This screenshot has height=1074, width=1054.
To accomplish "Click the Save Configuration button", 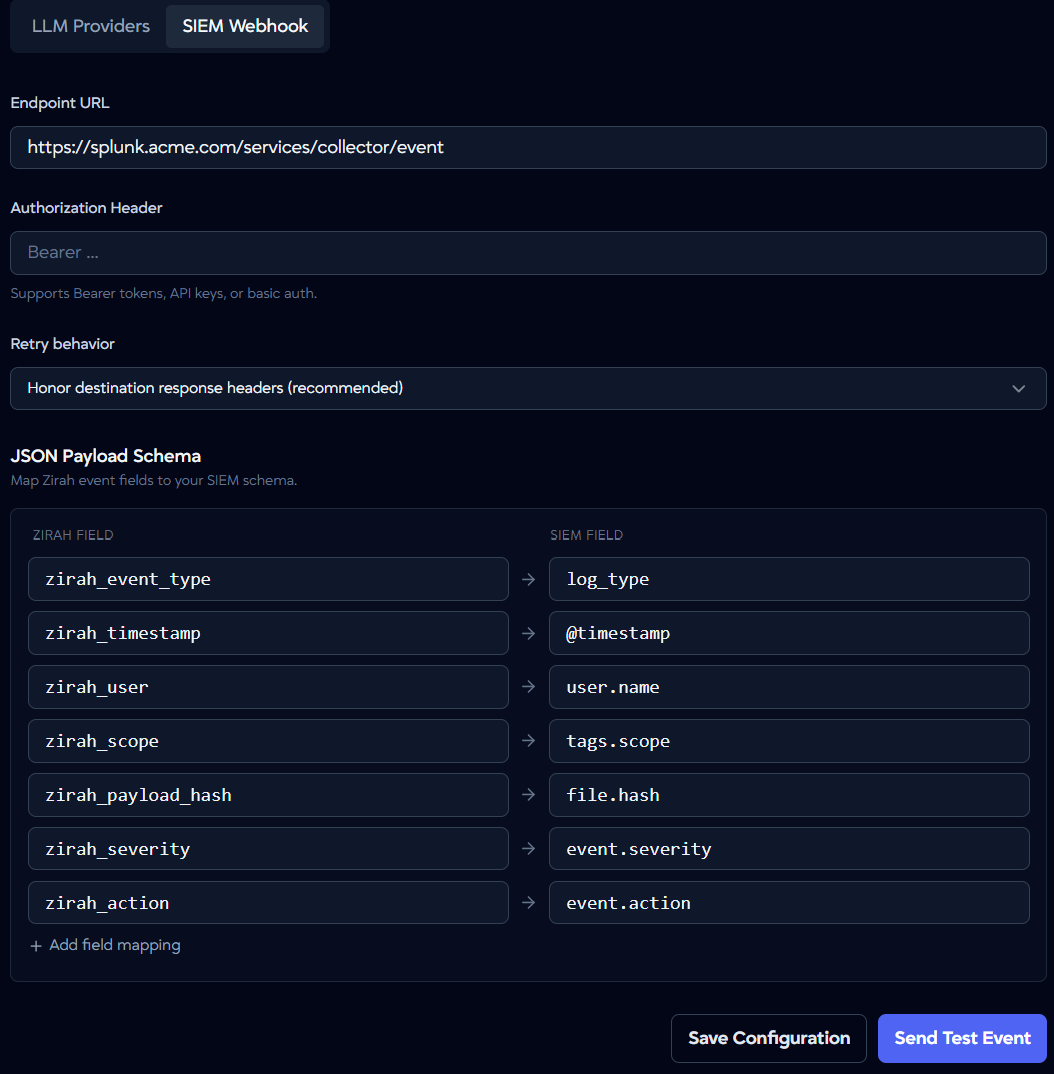I will tap(768, 1038).
